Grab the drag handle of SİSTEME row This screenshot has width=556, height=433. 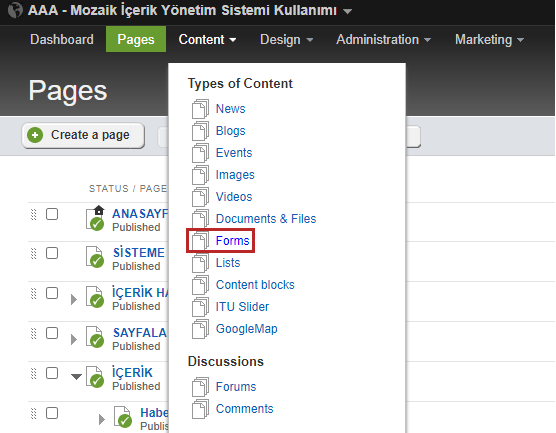(34, 254)
